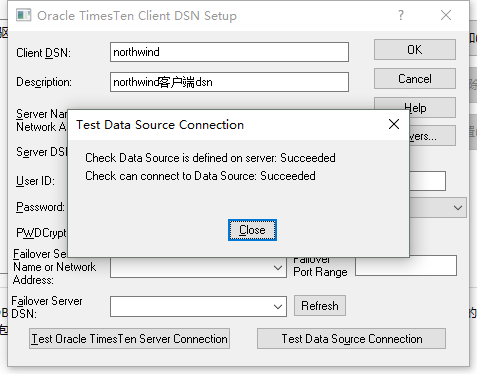Click the Cancel button in DSN Setup
This screenshot has height=374, width=477.
(415, 79)
